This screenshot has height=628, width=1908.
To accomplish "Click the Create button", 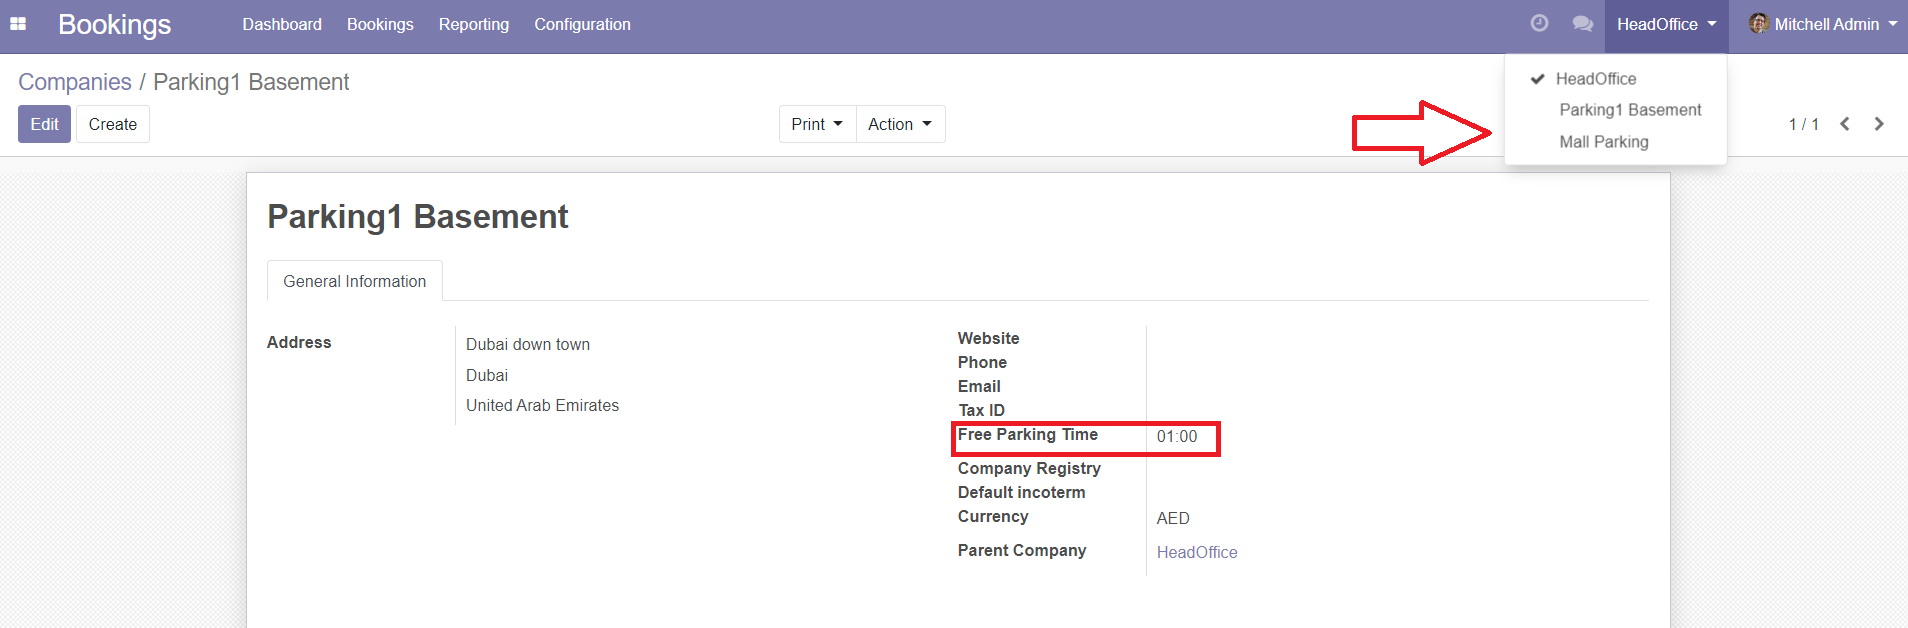I will tap(113, 124).
